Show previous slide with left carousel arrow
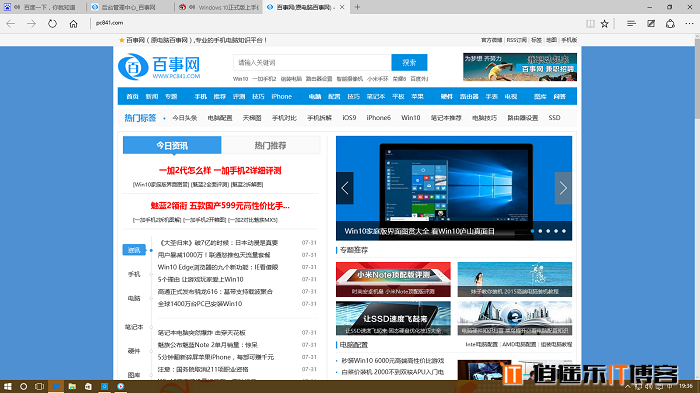 click(x=345, y=188)
